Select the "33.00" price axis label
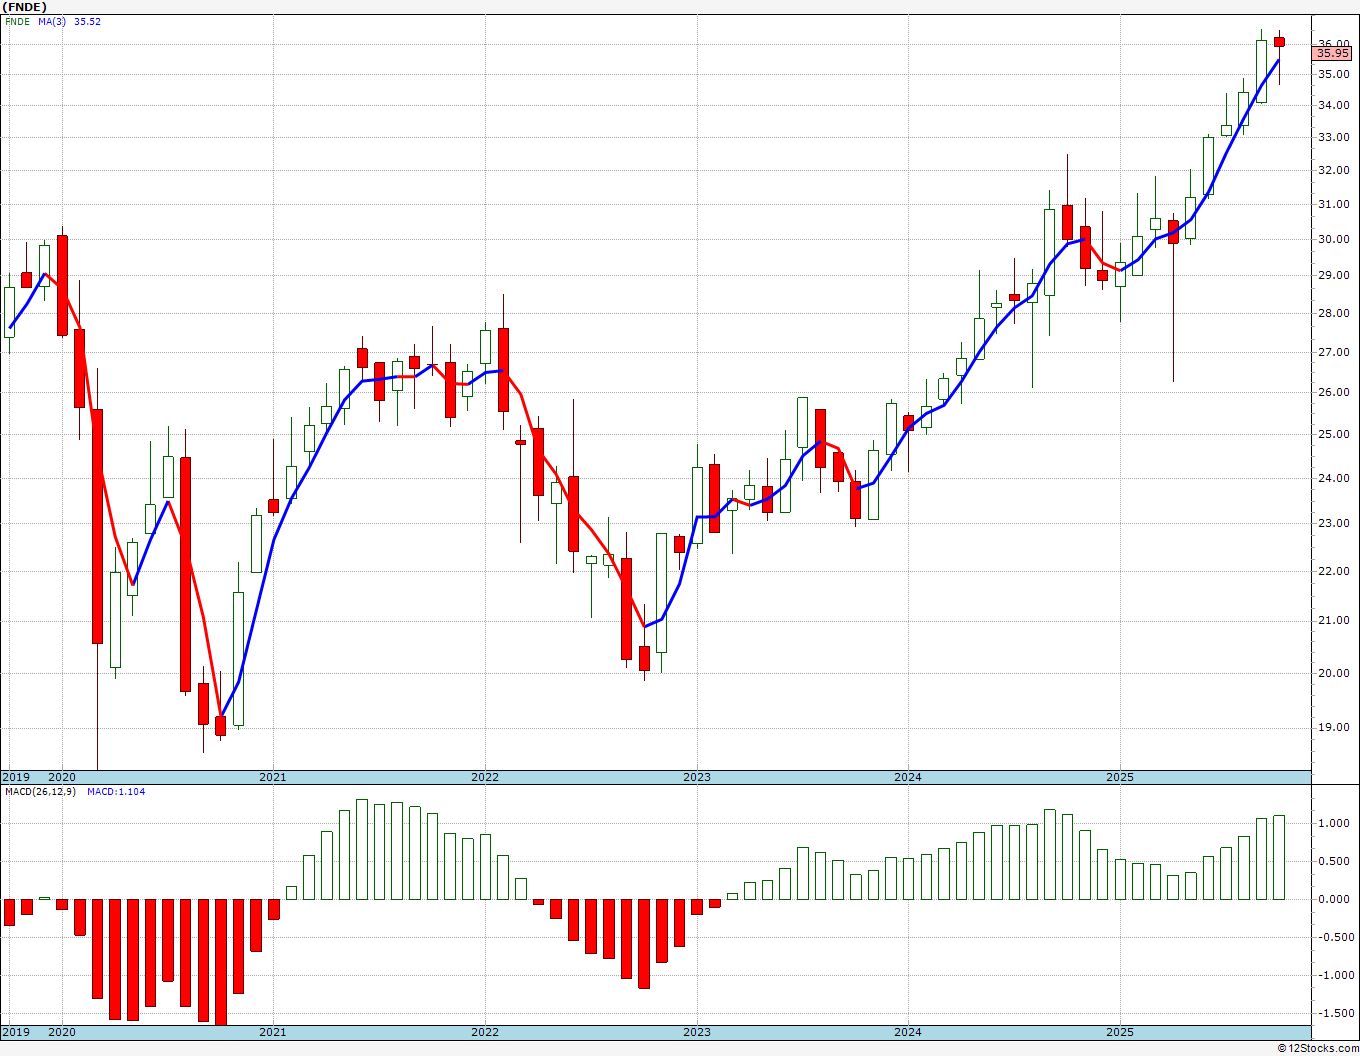The height and width of the screenshot is (1056, 1360). point(1333,137)
